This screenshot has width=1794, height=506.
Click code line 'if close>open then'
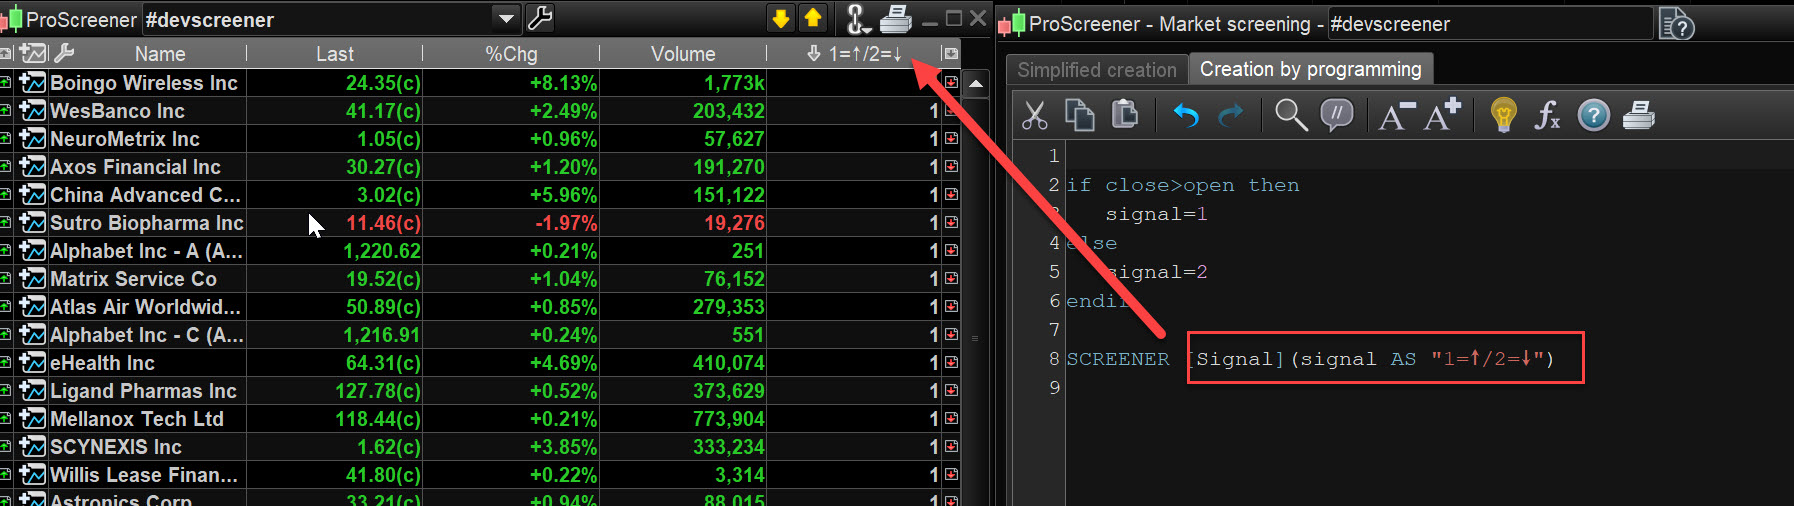click(x=1183, y=185)
